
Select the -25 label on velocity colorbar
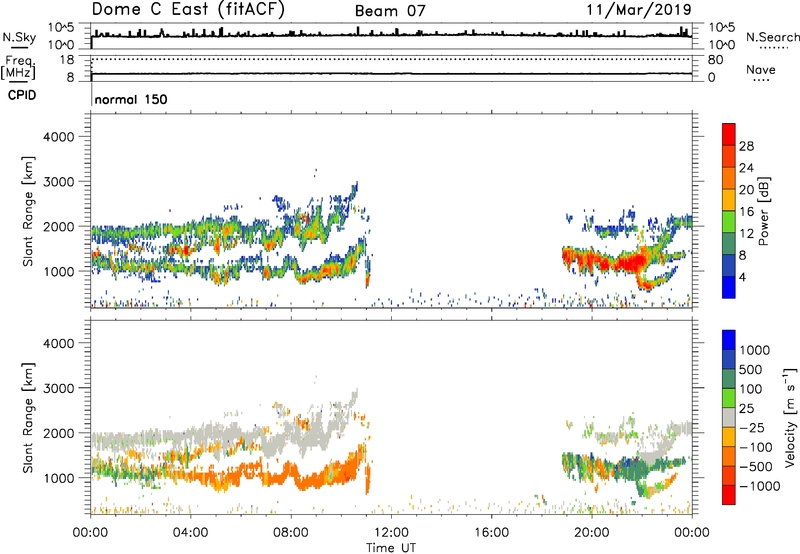point(753,427)
